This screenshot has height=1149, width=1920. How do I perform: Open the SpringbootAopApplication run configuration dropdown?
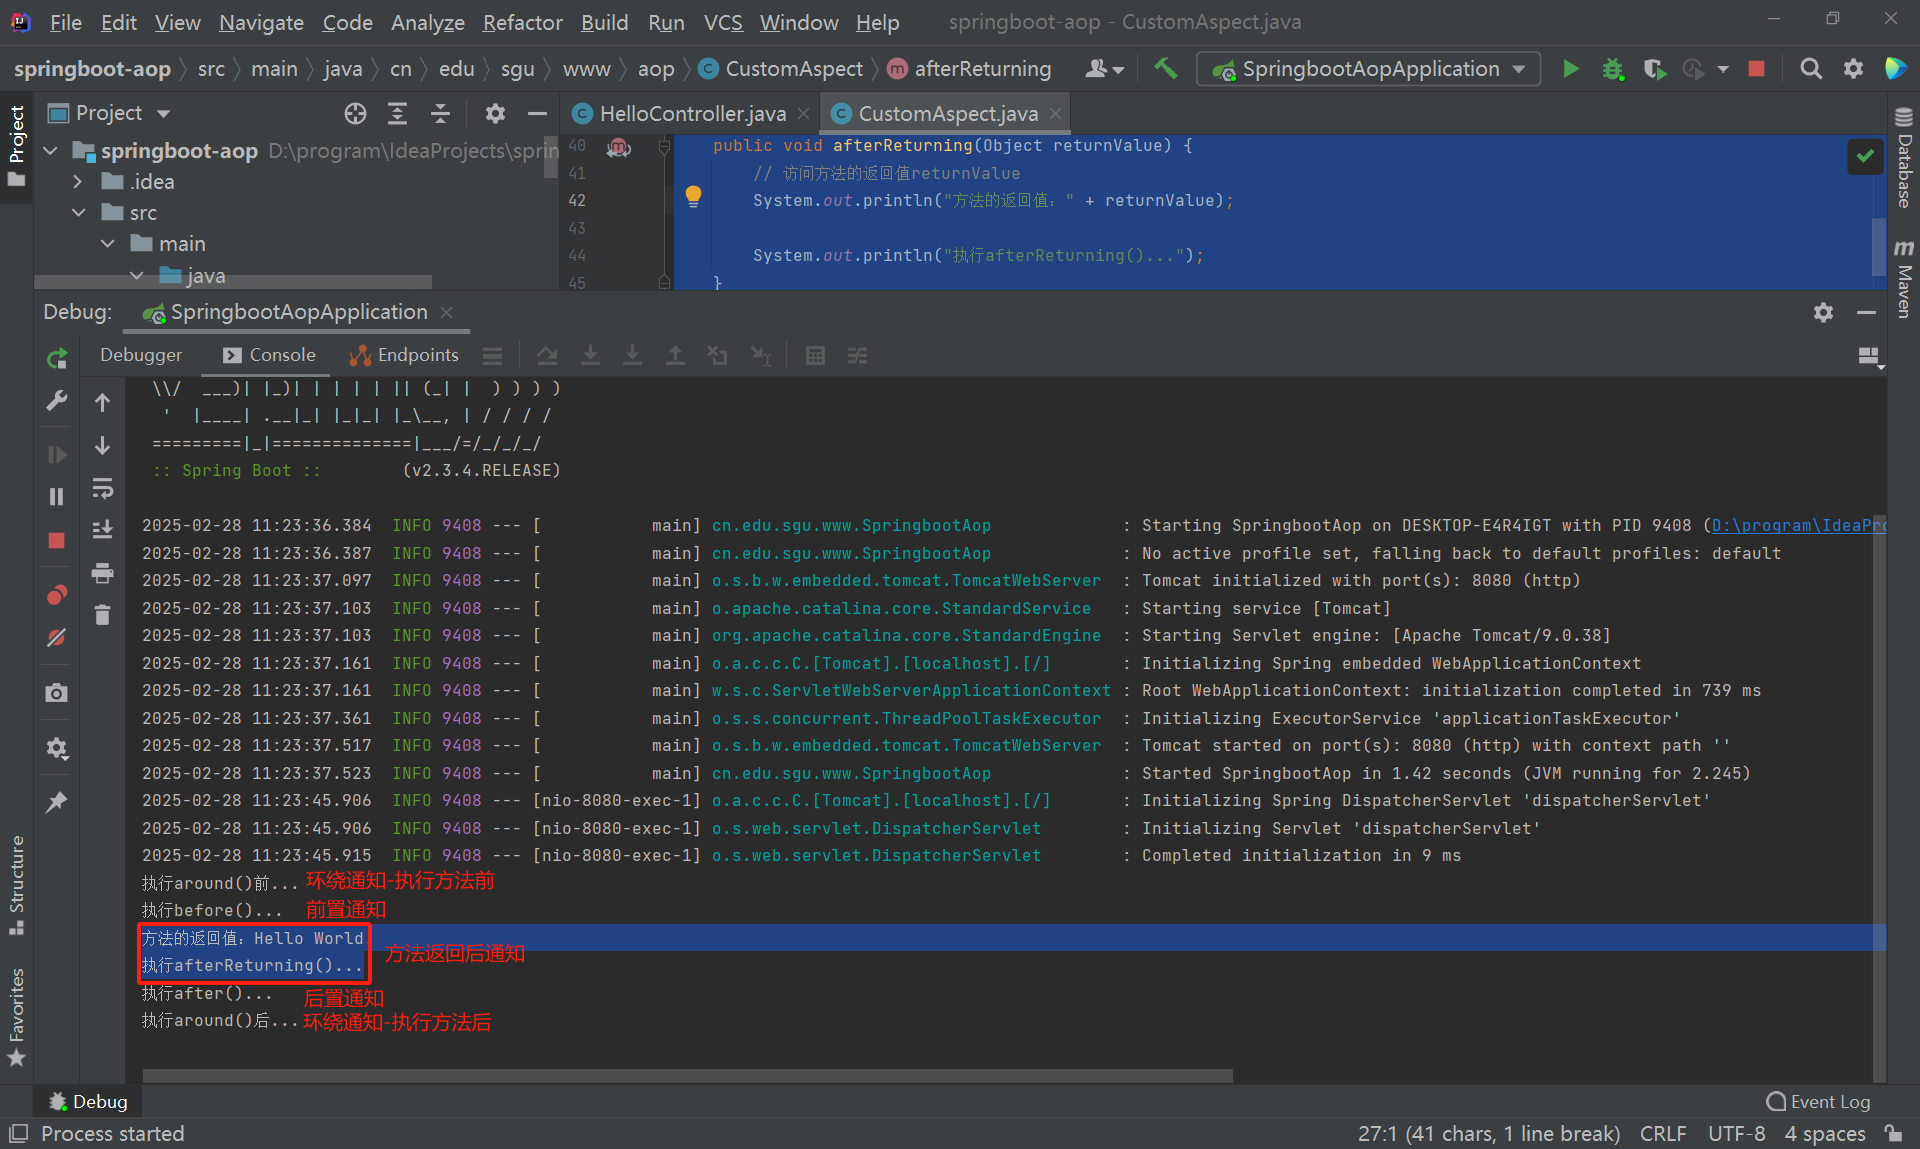click(x=1368, y=69)
